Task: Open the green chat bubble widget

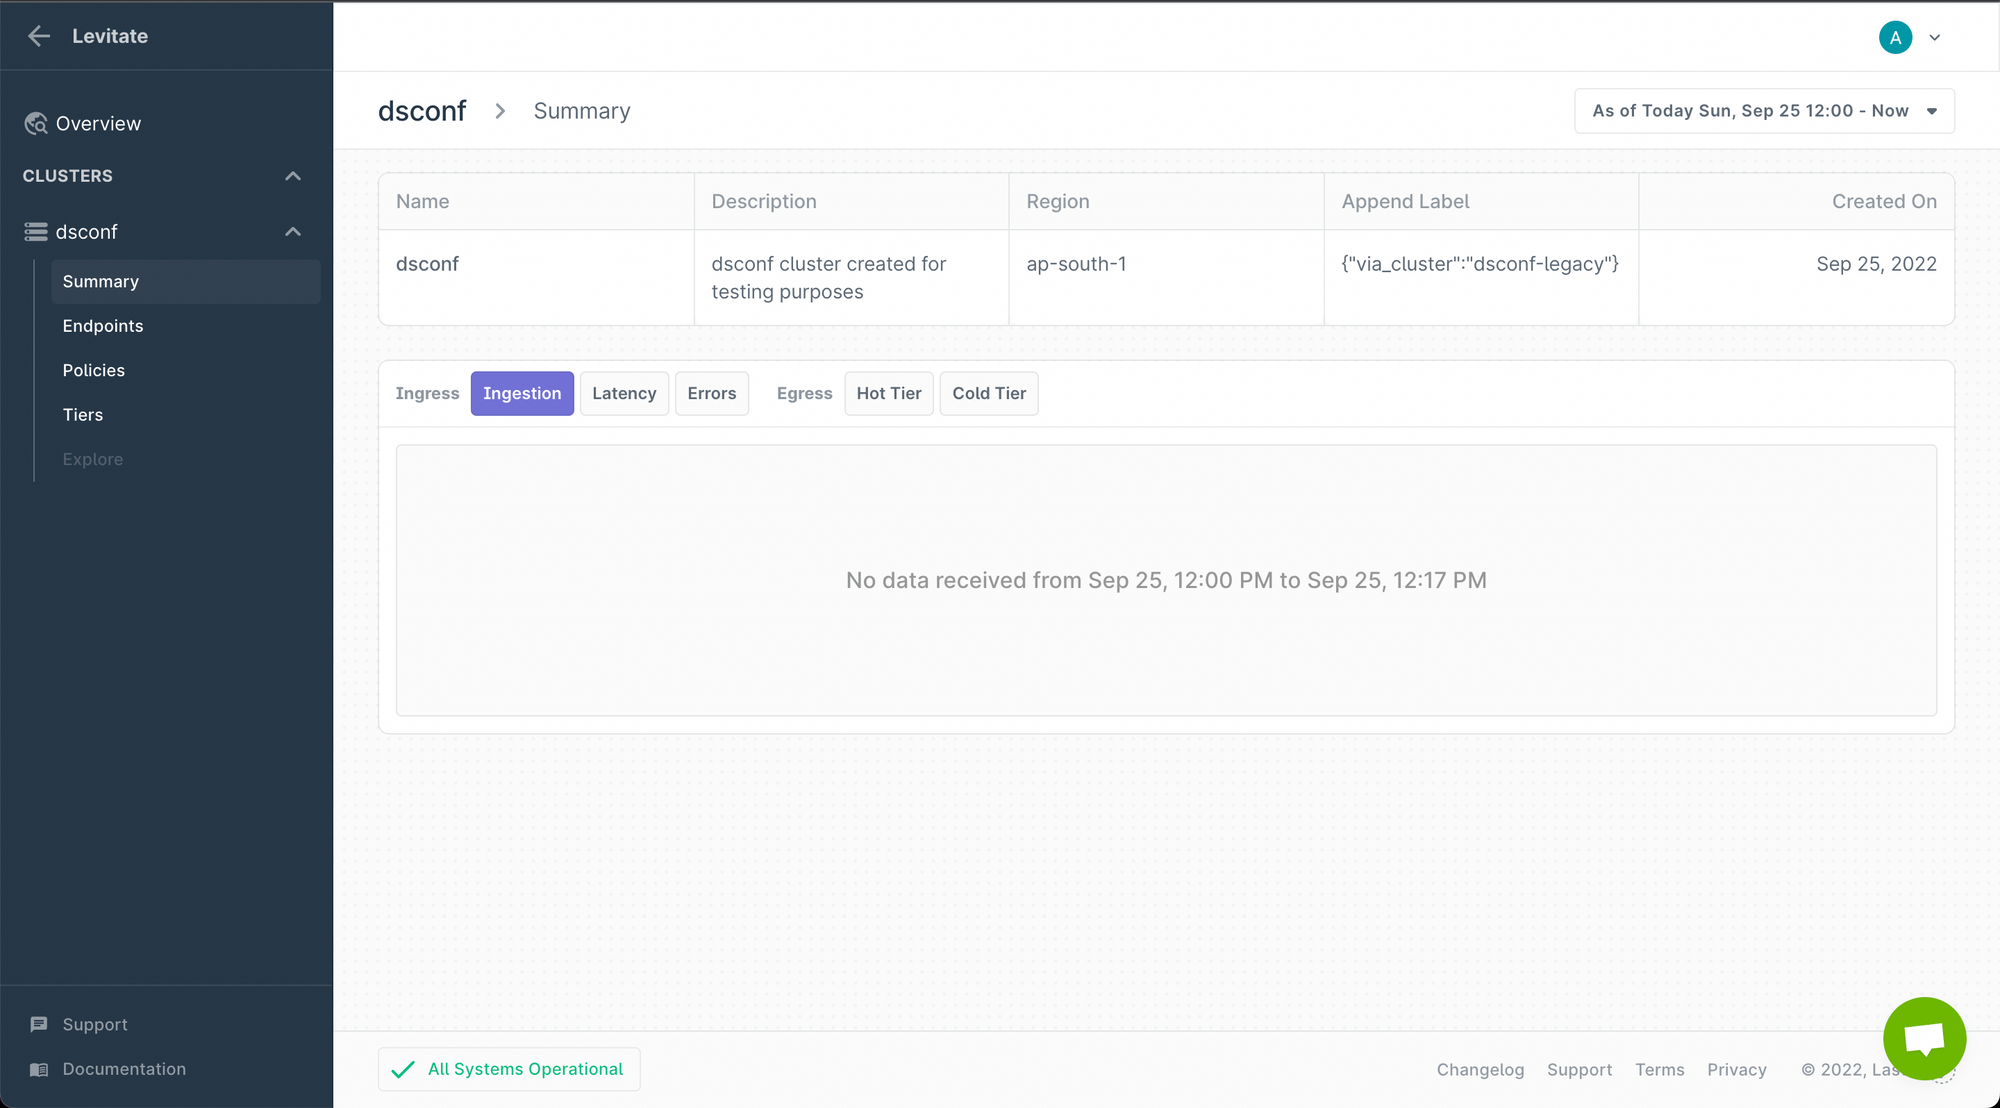Action: pyautogui.click(x=1923, y=1038)
